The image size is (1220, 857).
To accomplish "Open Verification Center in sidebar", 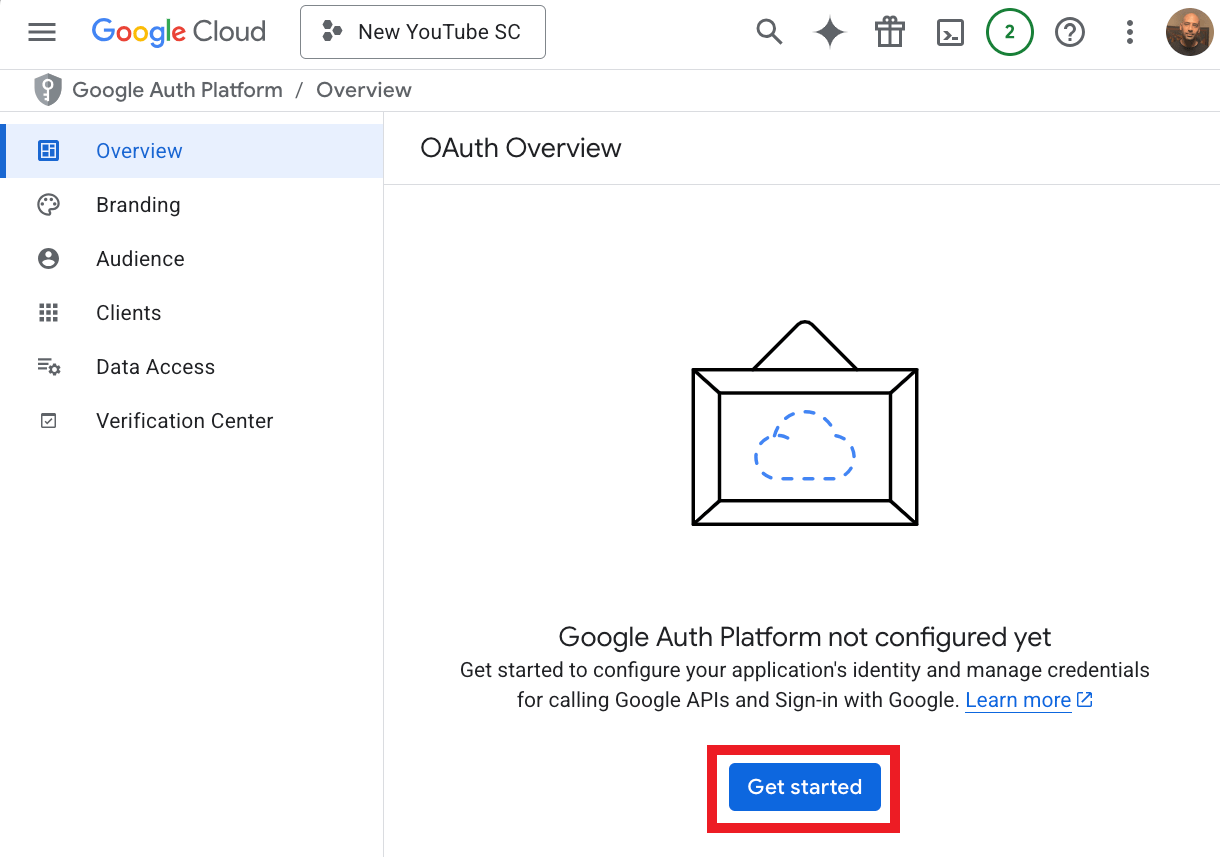I will [x=184, y=421].
